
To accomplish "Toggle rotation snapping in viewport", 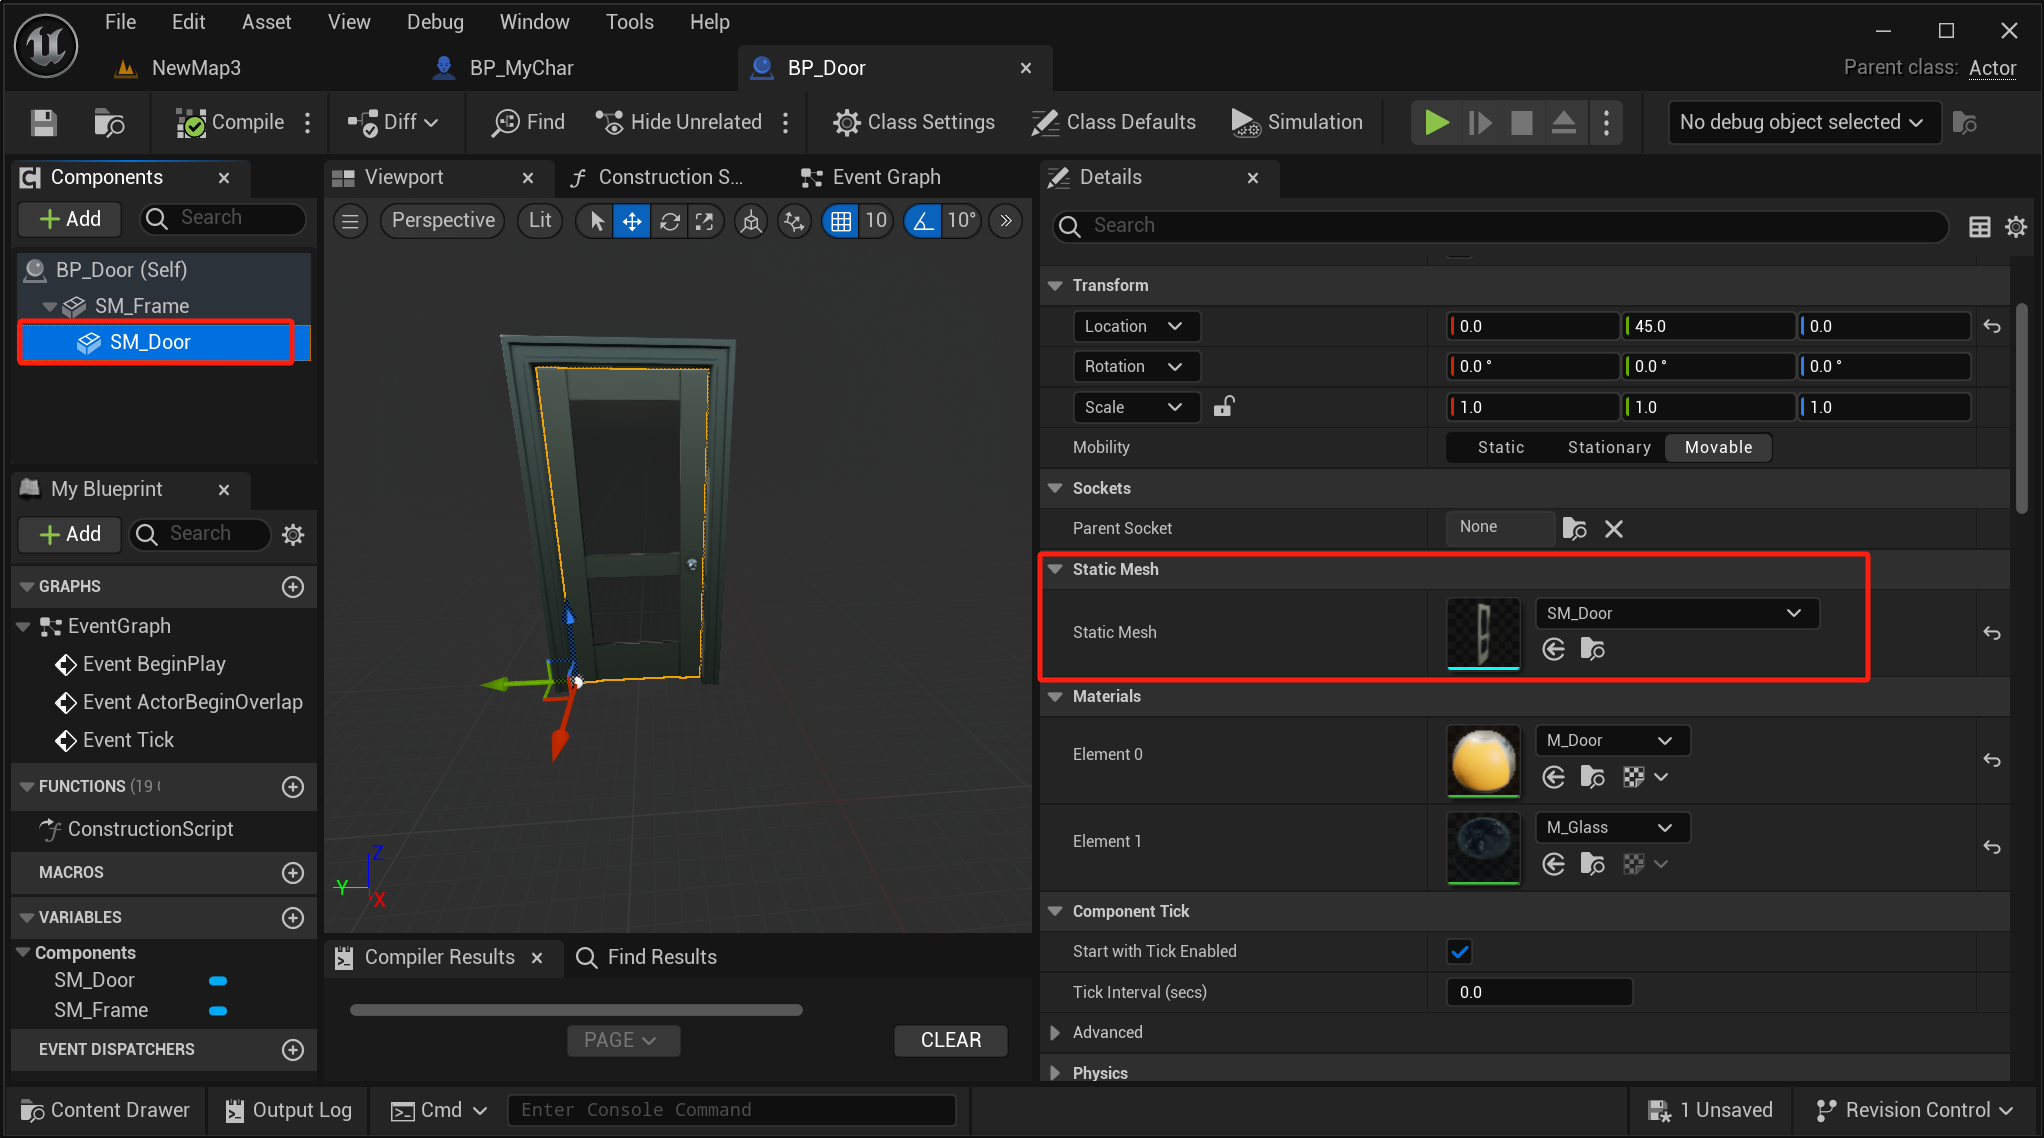I will pyautogui.click(x=923, y=221).
